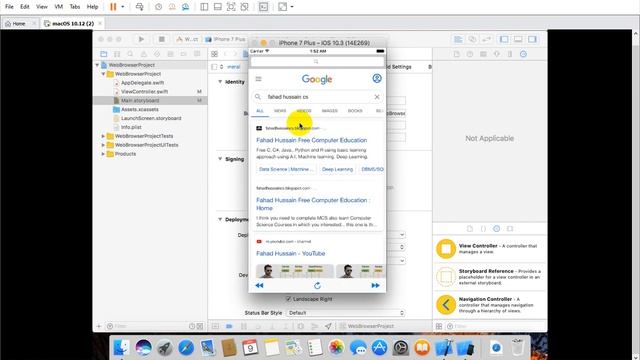640x360 pixels.
Task: Go forward with the simulator fast-forward button
Action: (375, 285)
